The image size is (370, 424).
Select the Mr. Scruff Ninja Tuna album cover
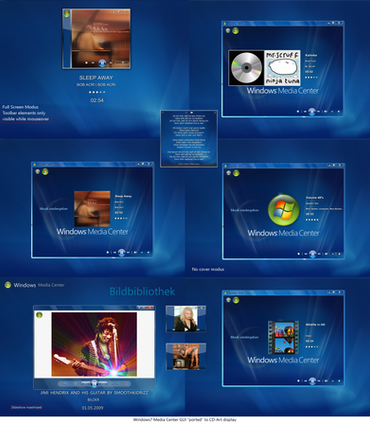(283, 68)
